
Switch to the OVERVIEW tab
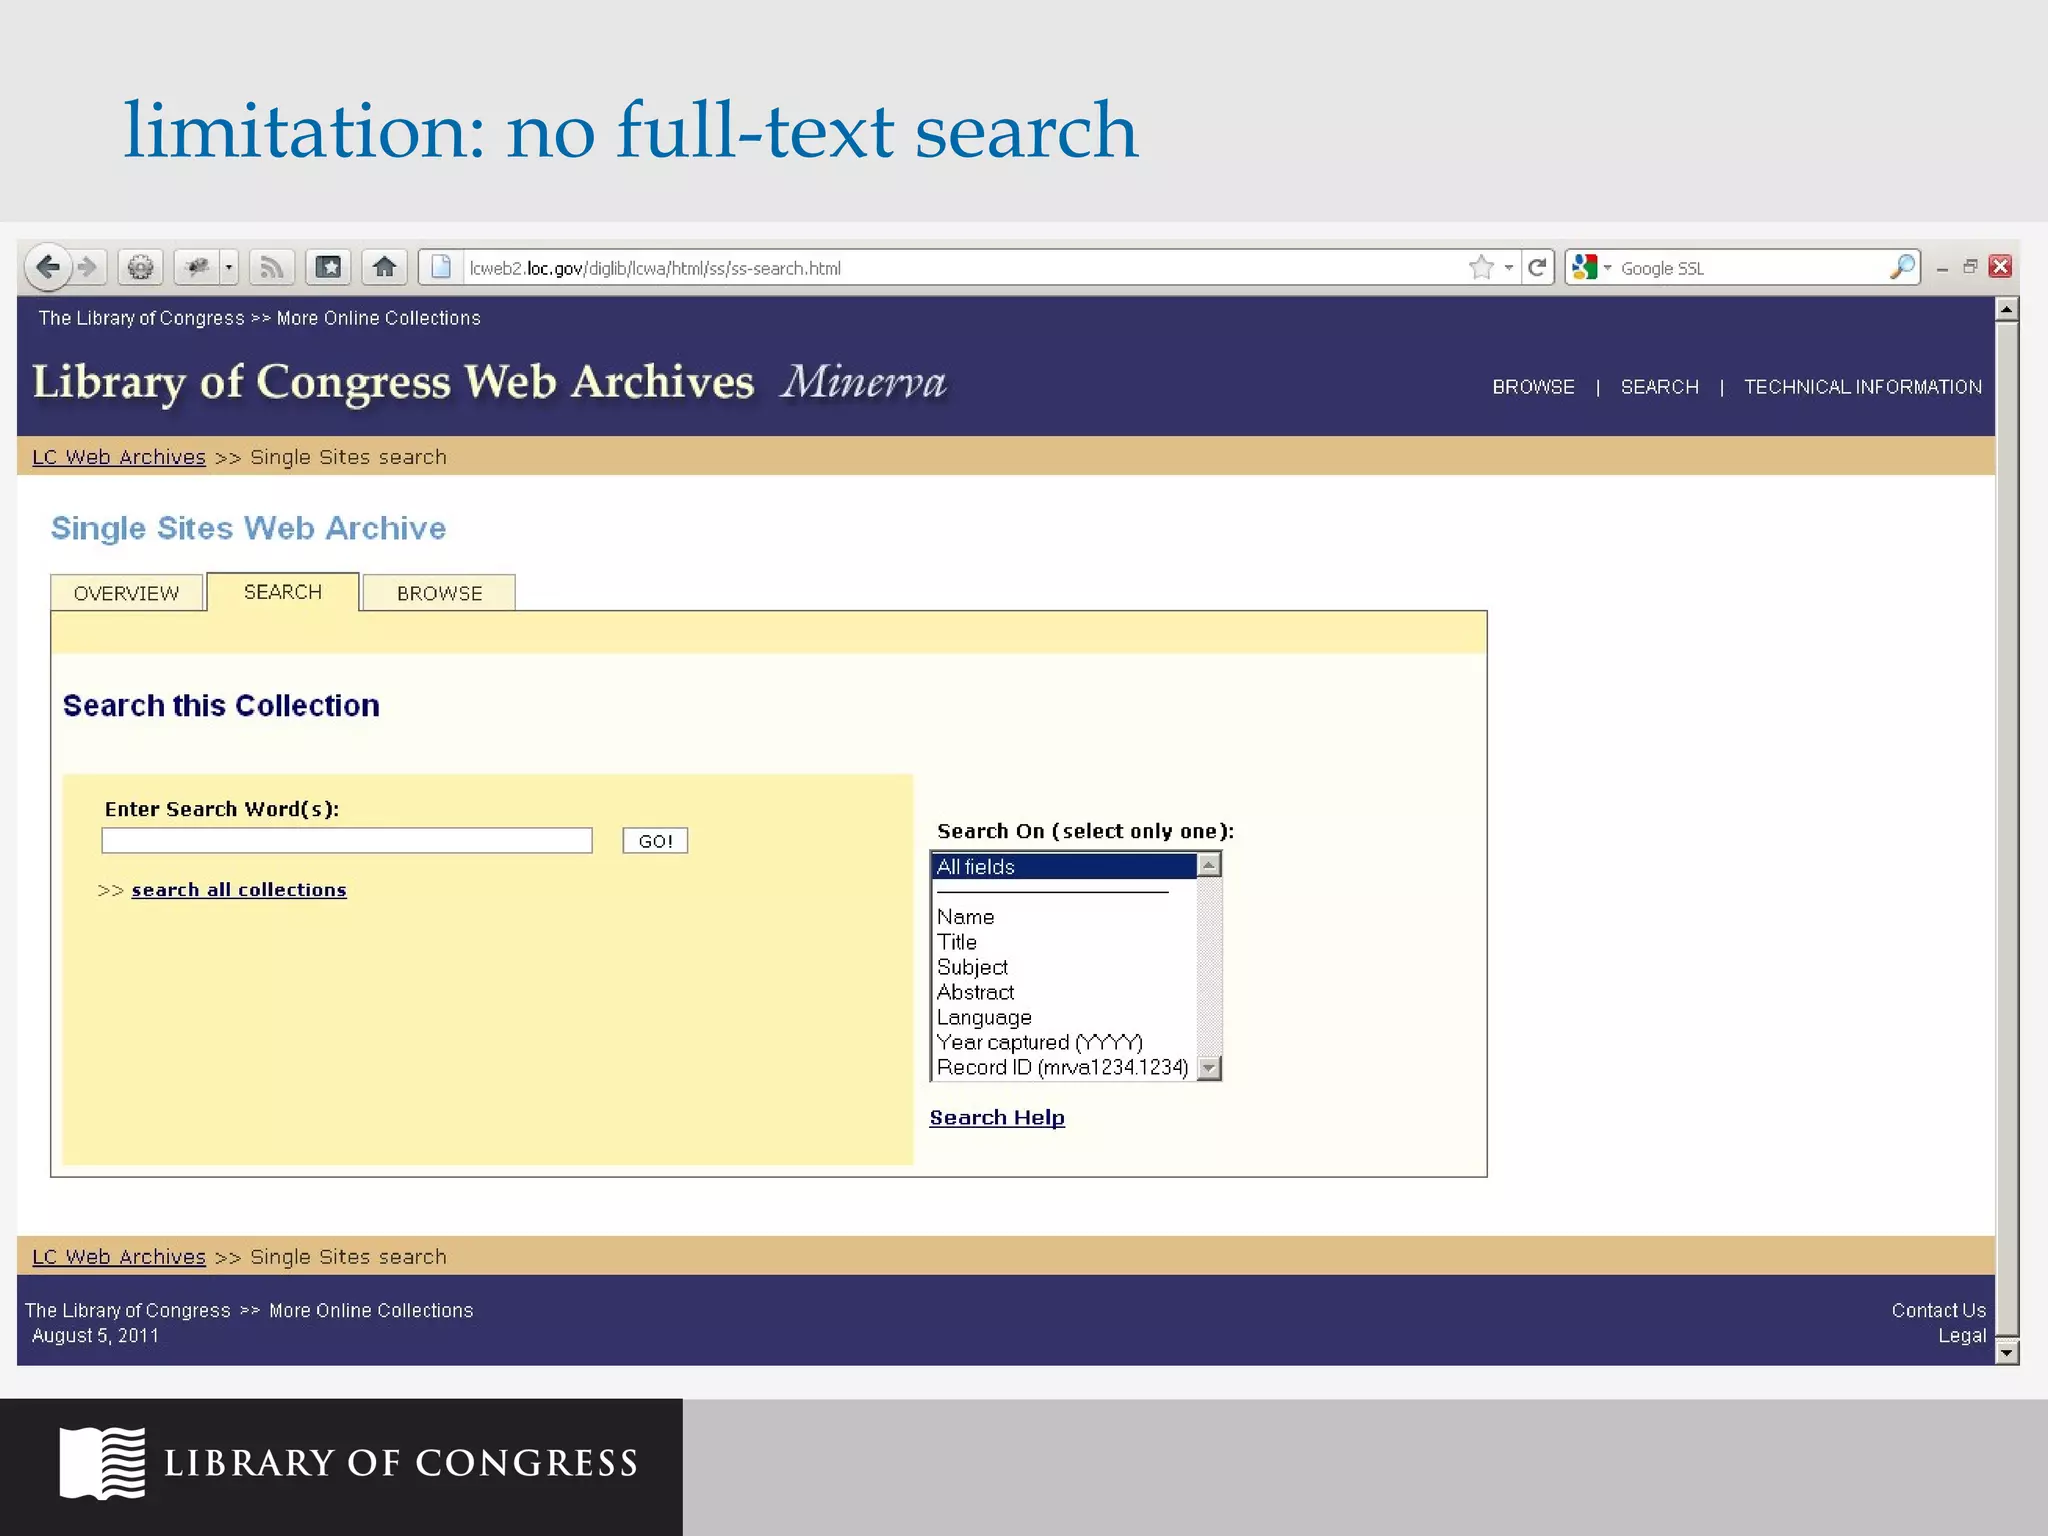pyautogui.click(x=127, y=593)
